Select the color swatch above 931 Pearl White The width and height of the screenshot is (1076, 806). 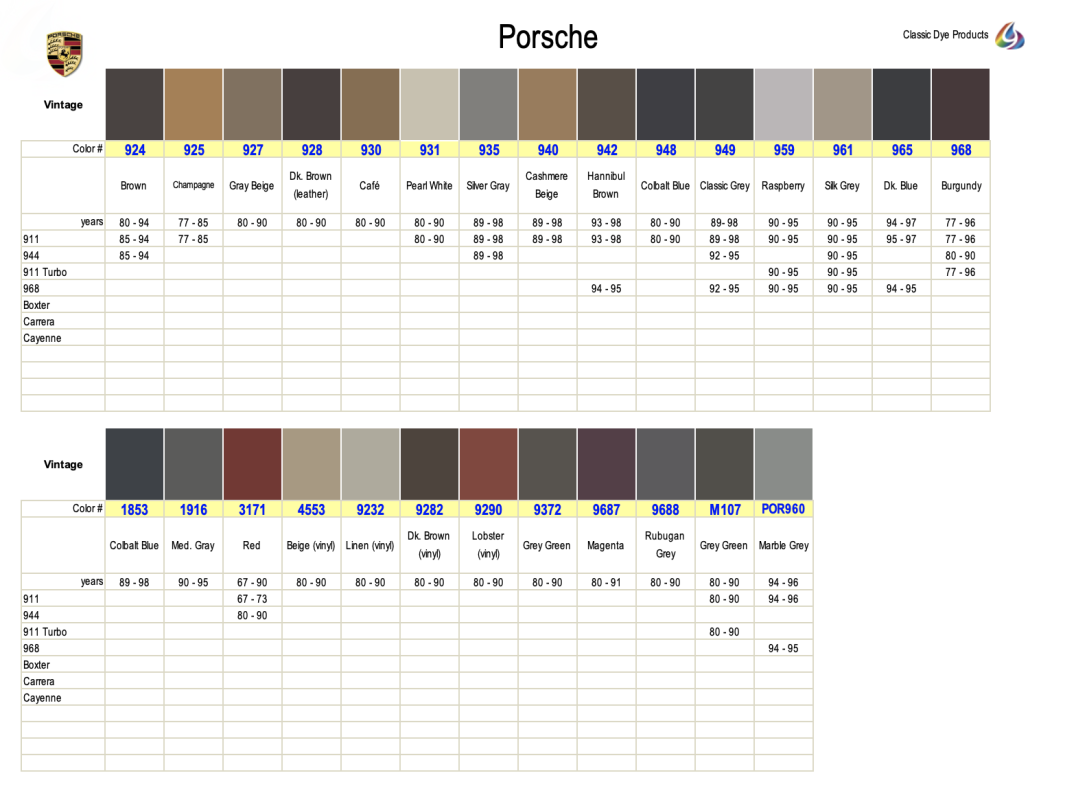(430, 104)
